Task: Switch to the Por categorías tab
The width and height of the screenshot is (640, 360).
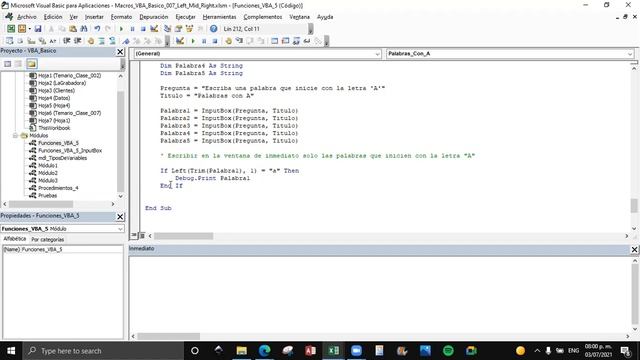Action: click(48, 240)
